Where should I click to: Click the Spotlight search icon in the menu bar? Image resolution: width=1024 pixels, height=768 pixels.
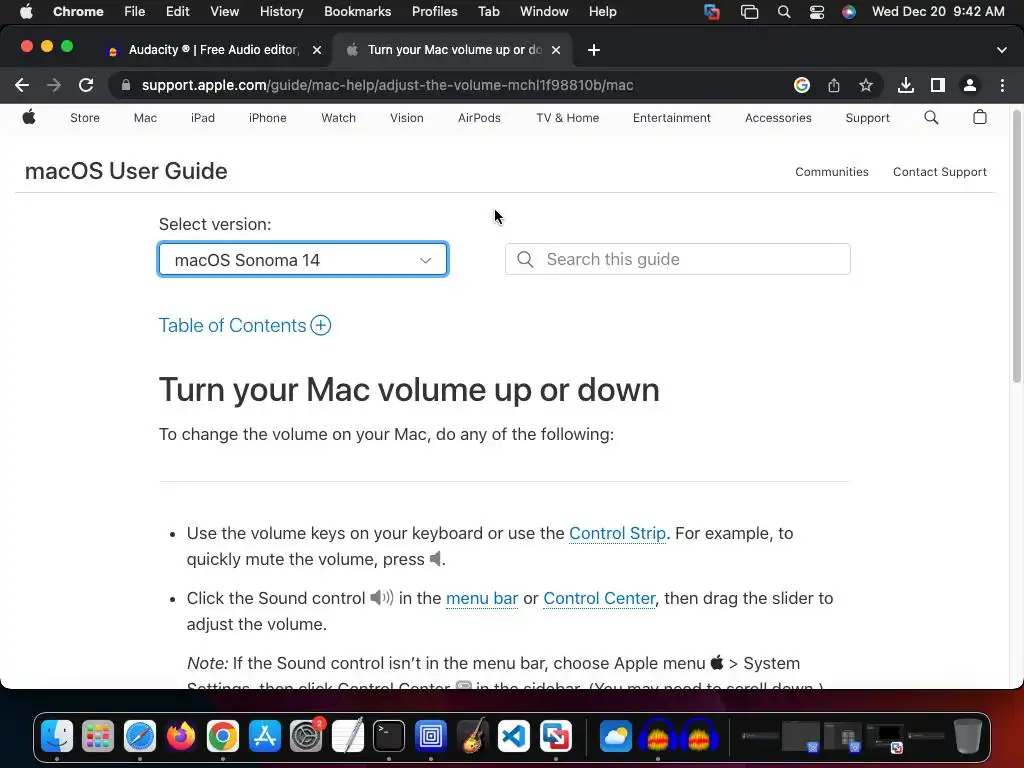(784, 12)
